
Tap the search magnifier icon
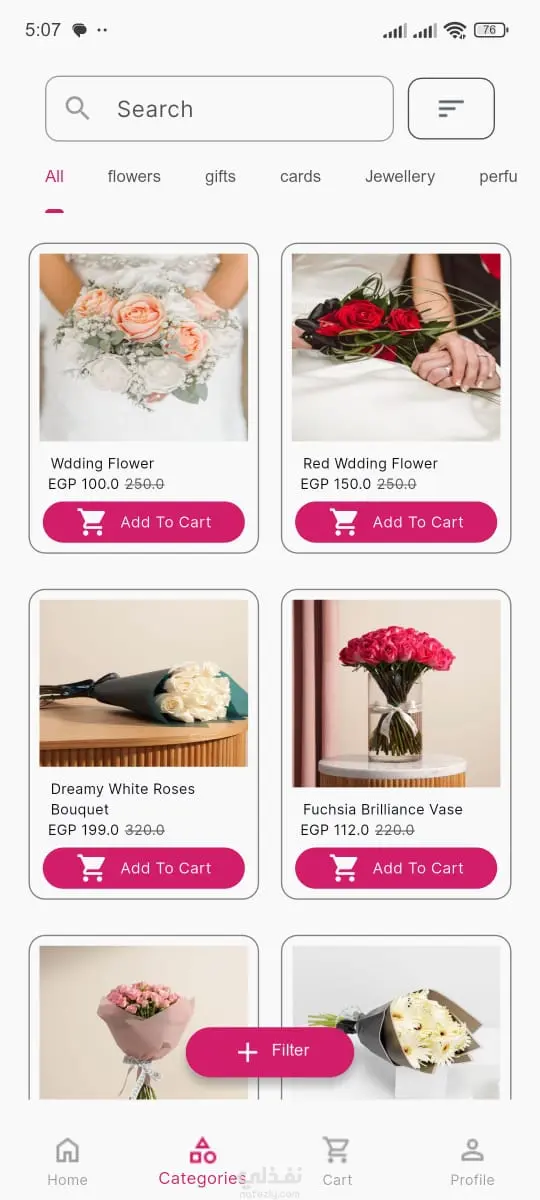78,108
